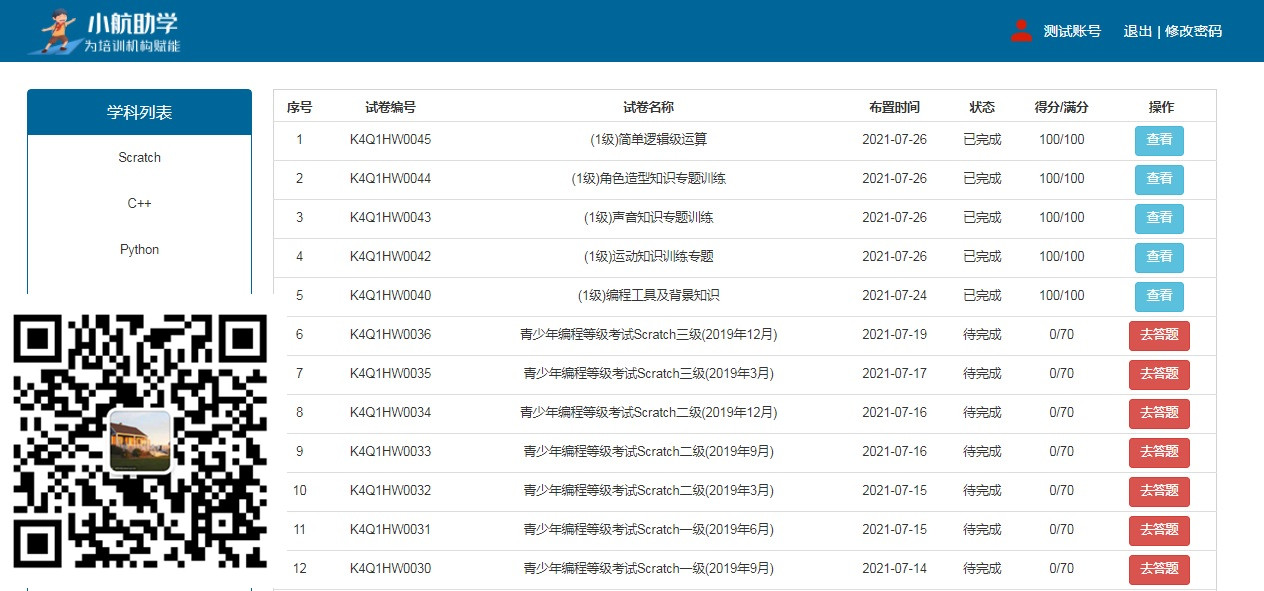Click 青少年编程等级考试Scratch二级(2019年12月)

pos(648,413)
